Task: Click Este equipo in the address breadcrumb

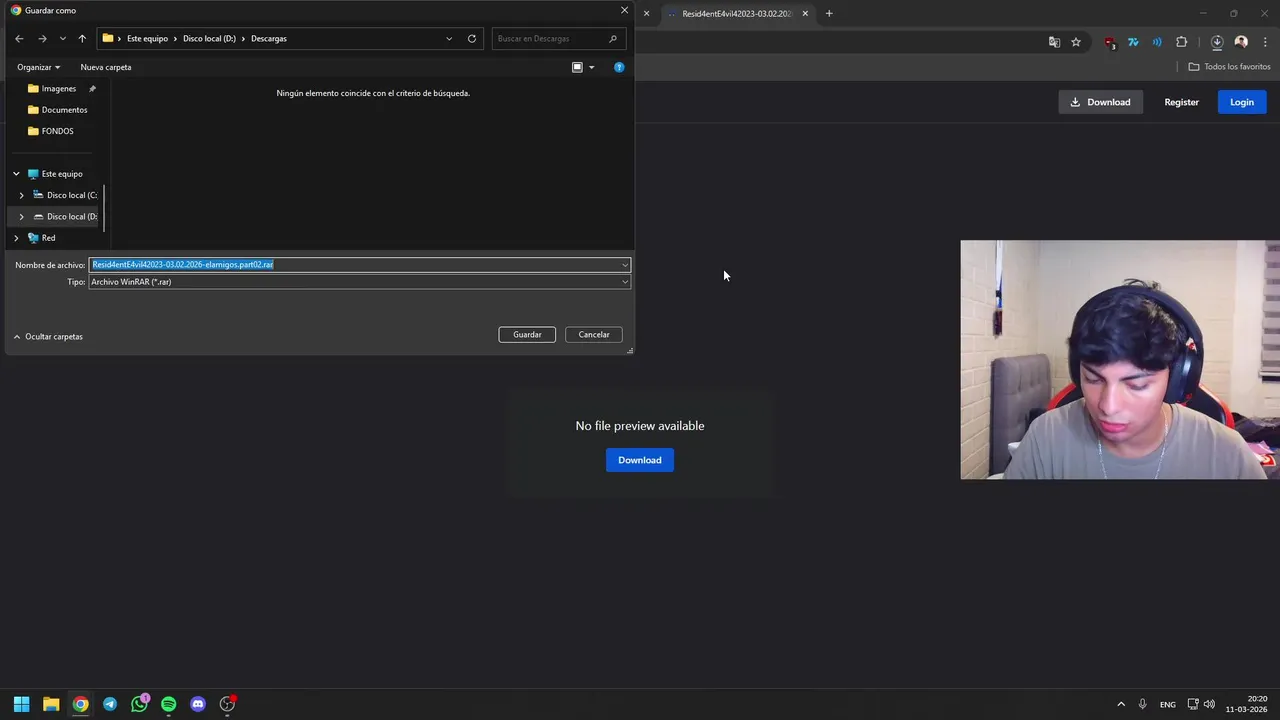Action: tap(147, 39)
